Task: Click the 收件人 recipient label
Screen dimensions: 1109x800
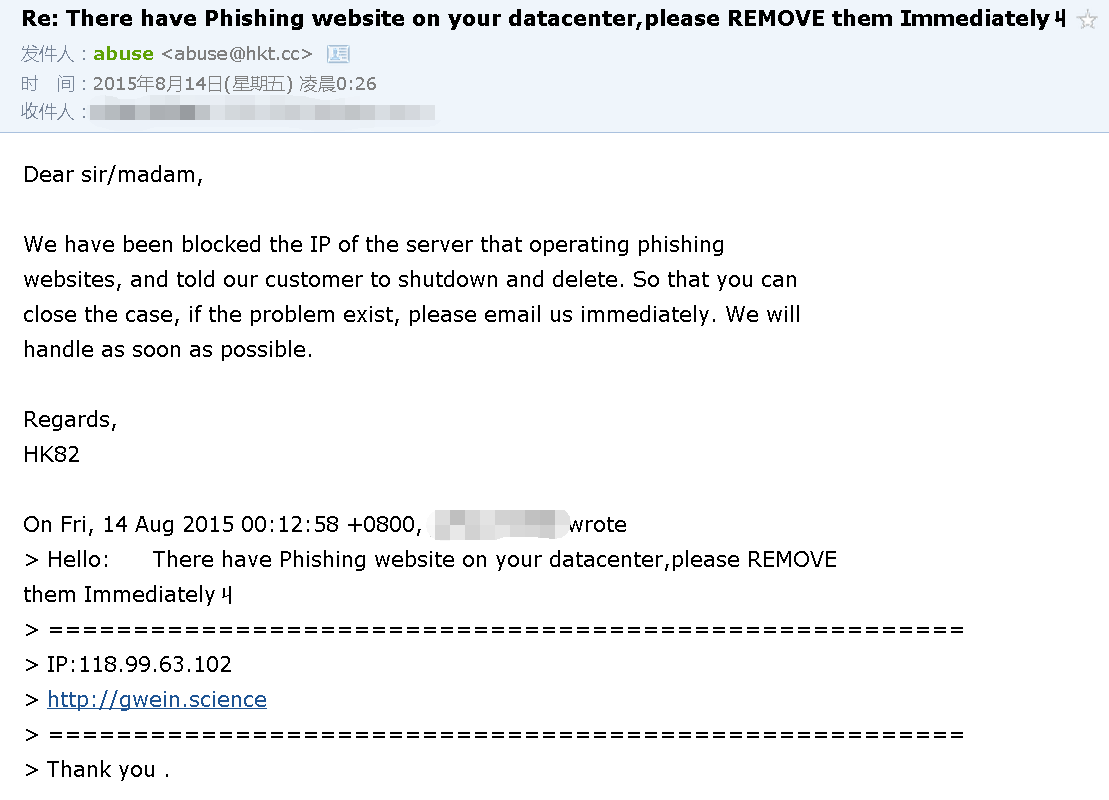Action: point(47,112)
